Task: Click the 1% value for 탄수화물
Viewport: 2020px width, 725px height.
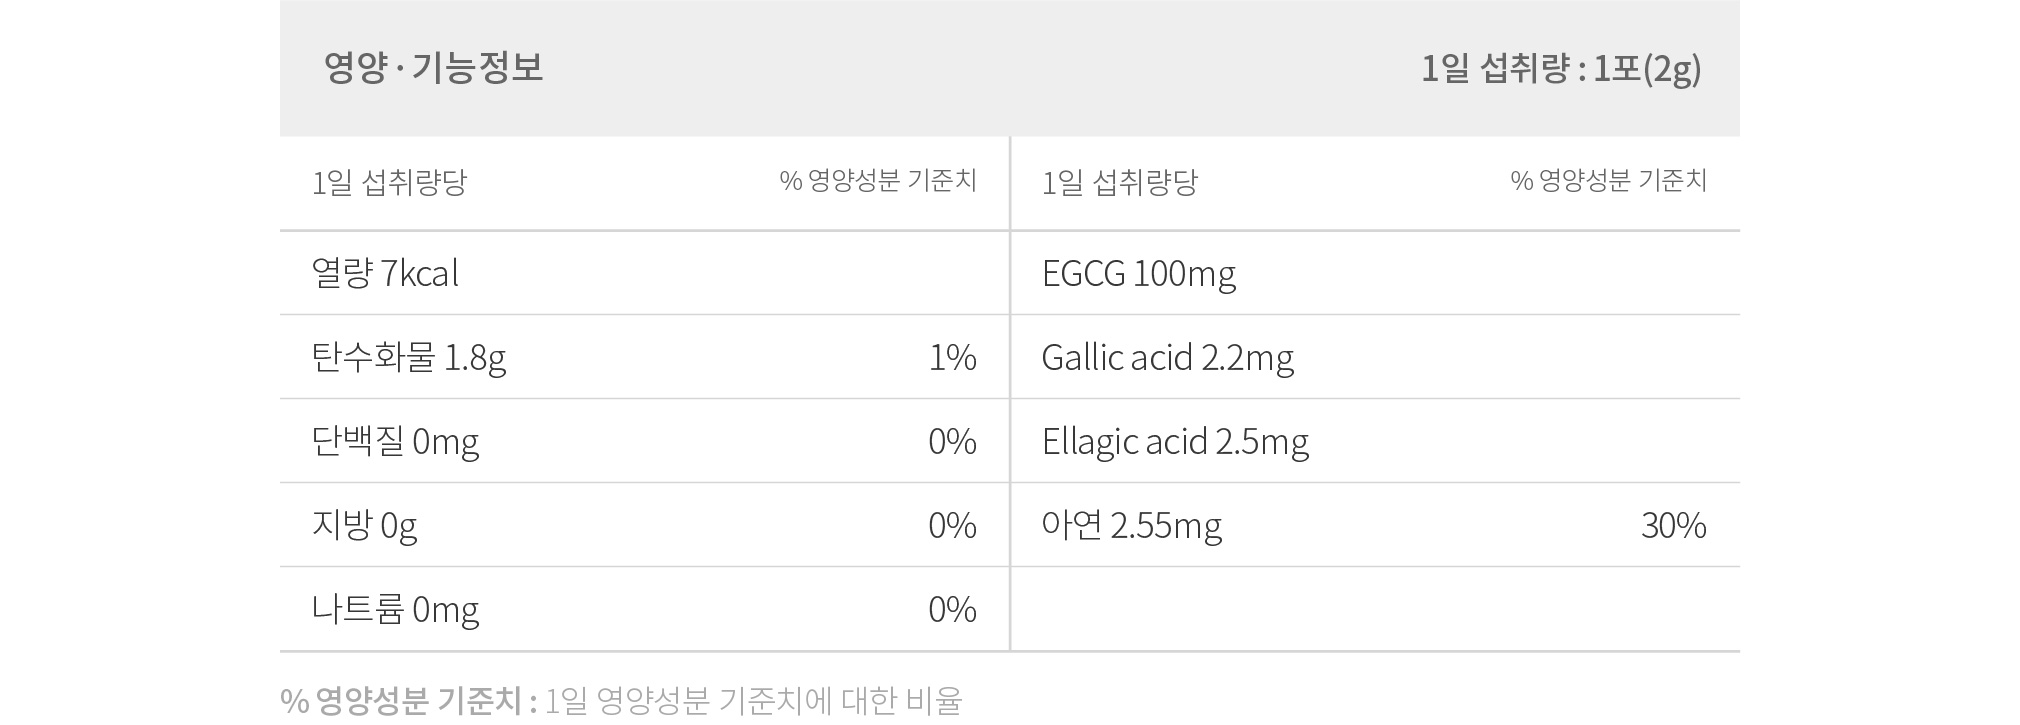Action: [x=952, y=358]
